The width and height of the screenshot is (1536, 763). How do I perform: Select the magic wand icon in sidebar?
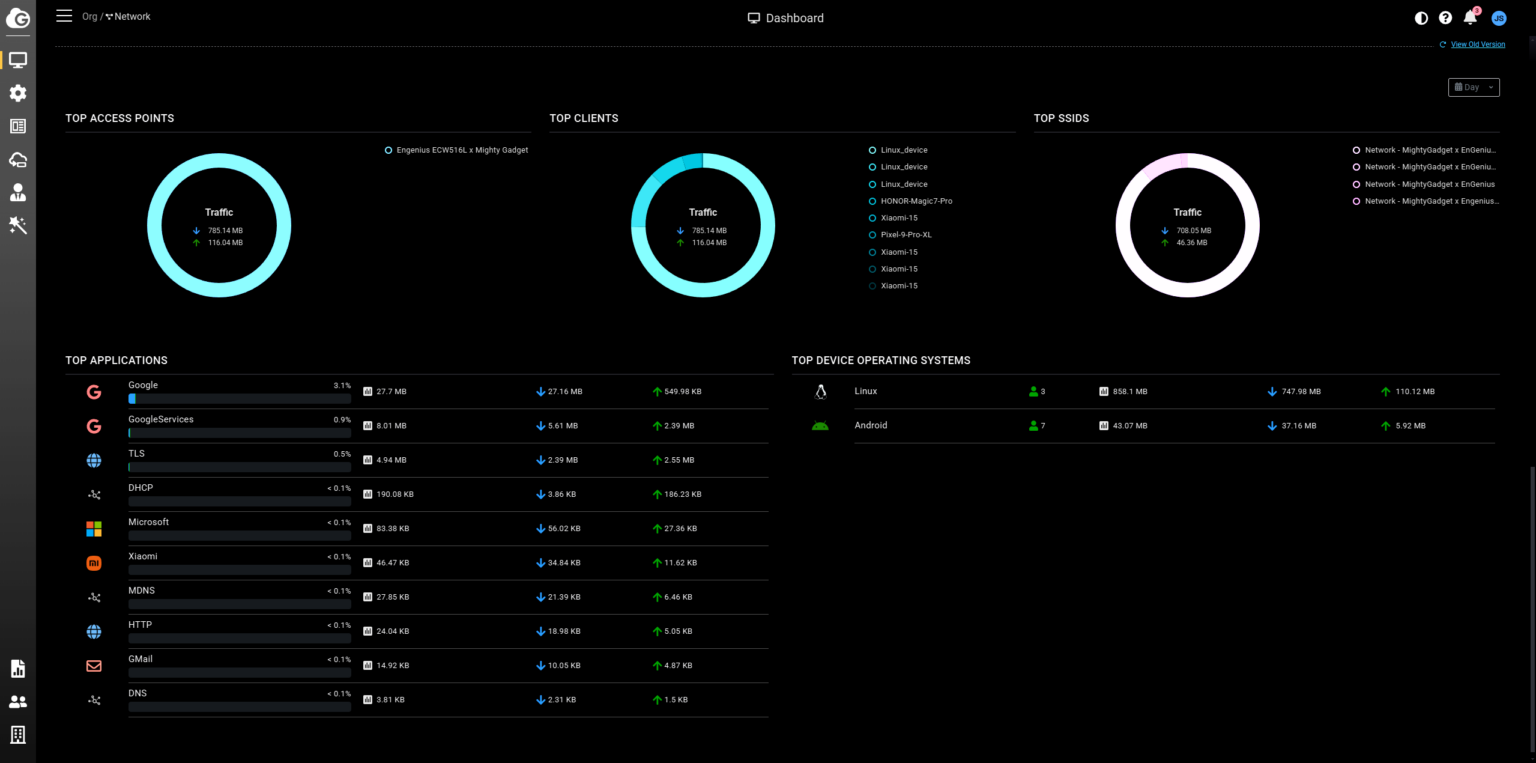[x=18, y=226]
